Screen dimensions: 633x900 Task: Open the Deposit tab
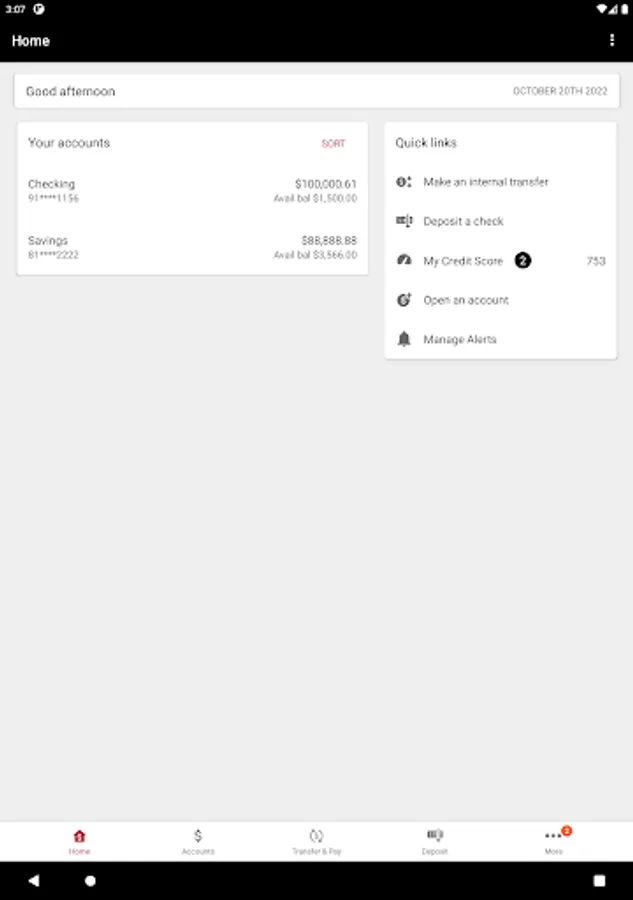tap(435, 841)
